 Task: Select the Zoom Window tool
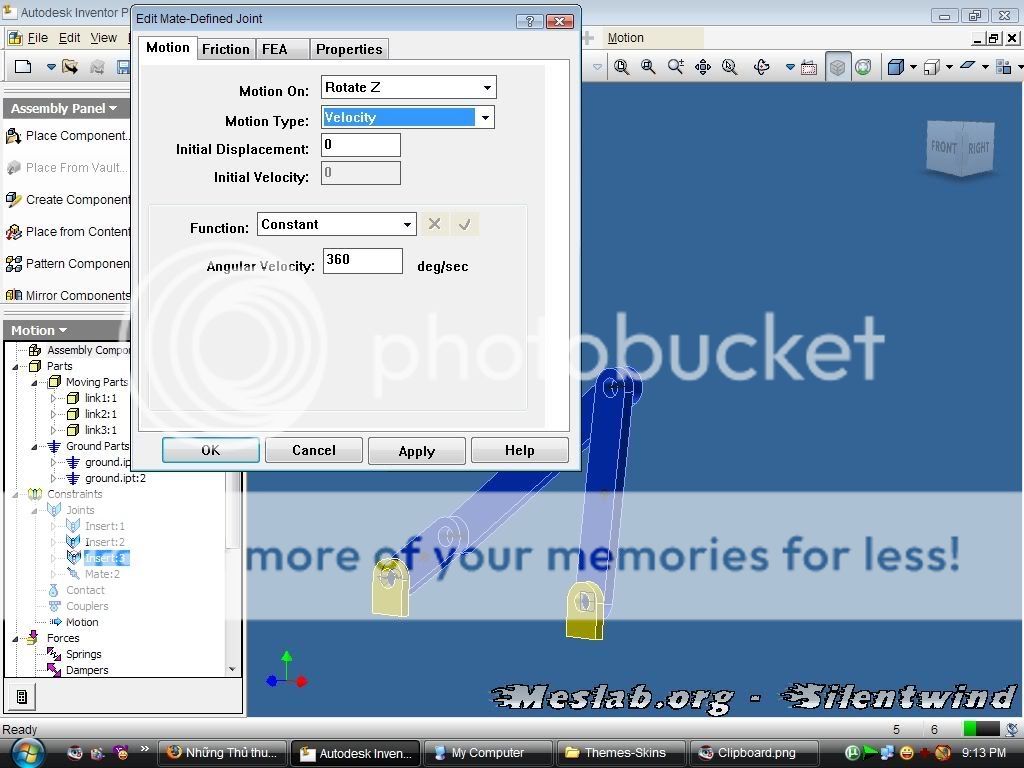648,67
